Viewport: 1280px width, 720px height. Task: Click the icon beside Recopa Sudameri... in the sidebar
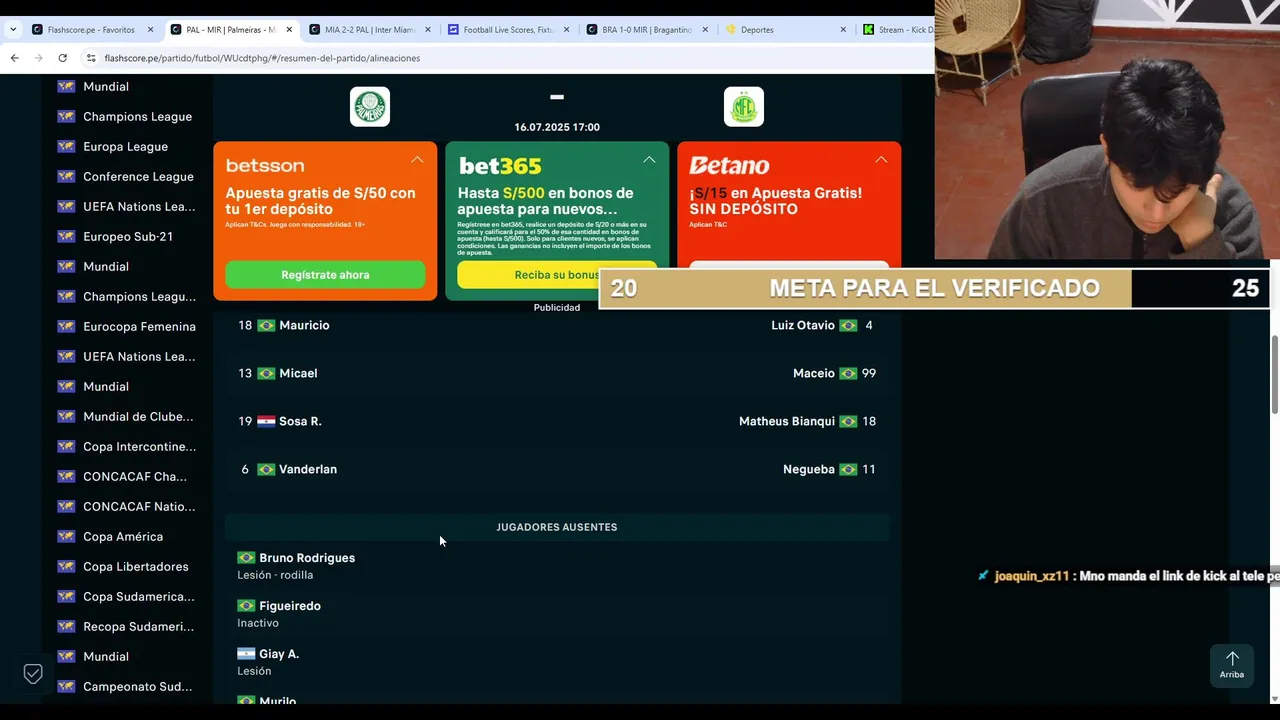click(x=66, y=627)
